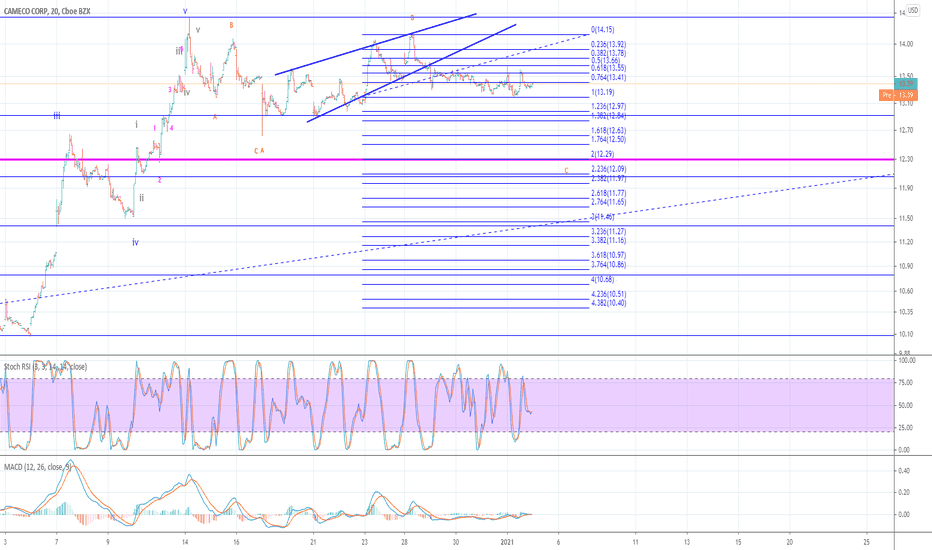The image size is (932, 550).
Task: Click the 14.00 price axis label
Action: click(907, 45)
